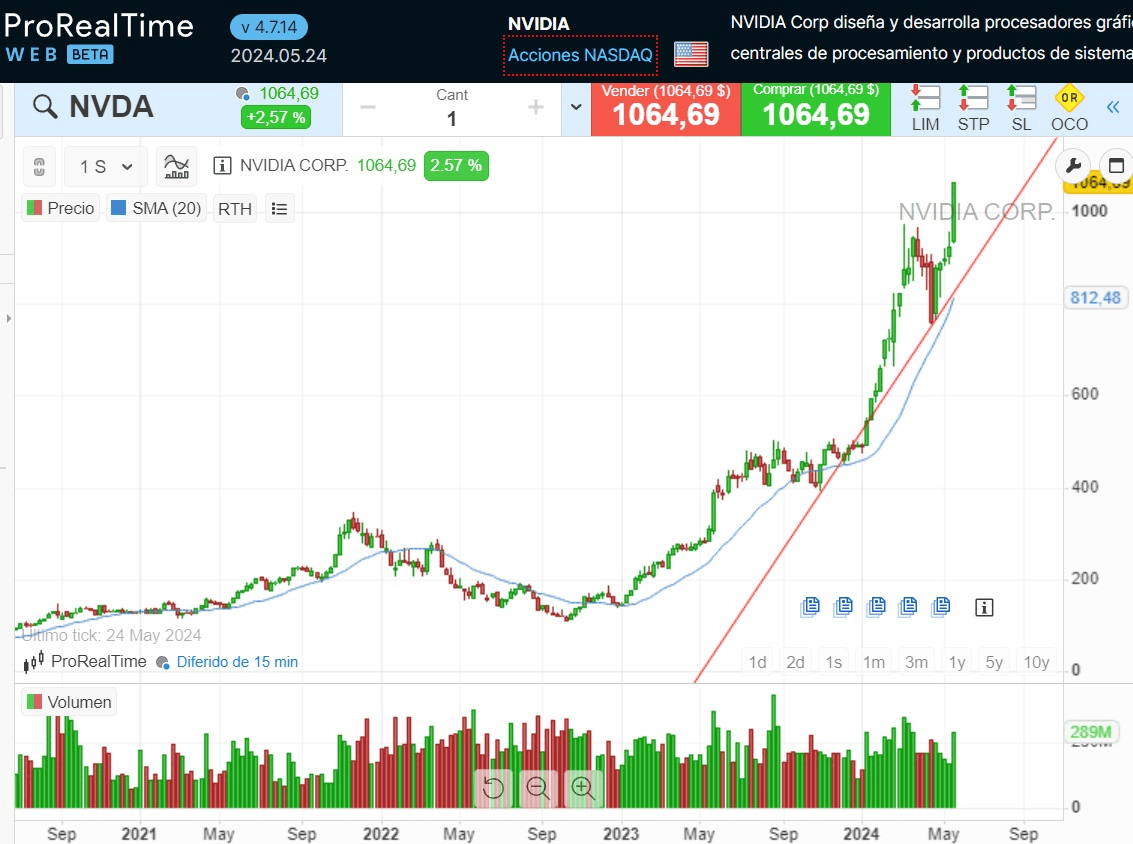
Task: Collapse the order panel with double chevron
Action: [x=1113, y=108]
